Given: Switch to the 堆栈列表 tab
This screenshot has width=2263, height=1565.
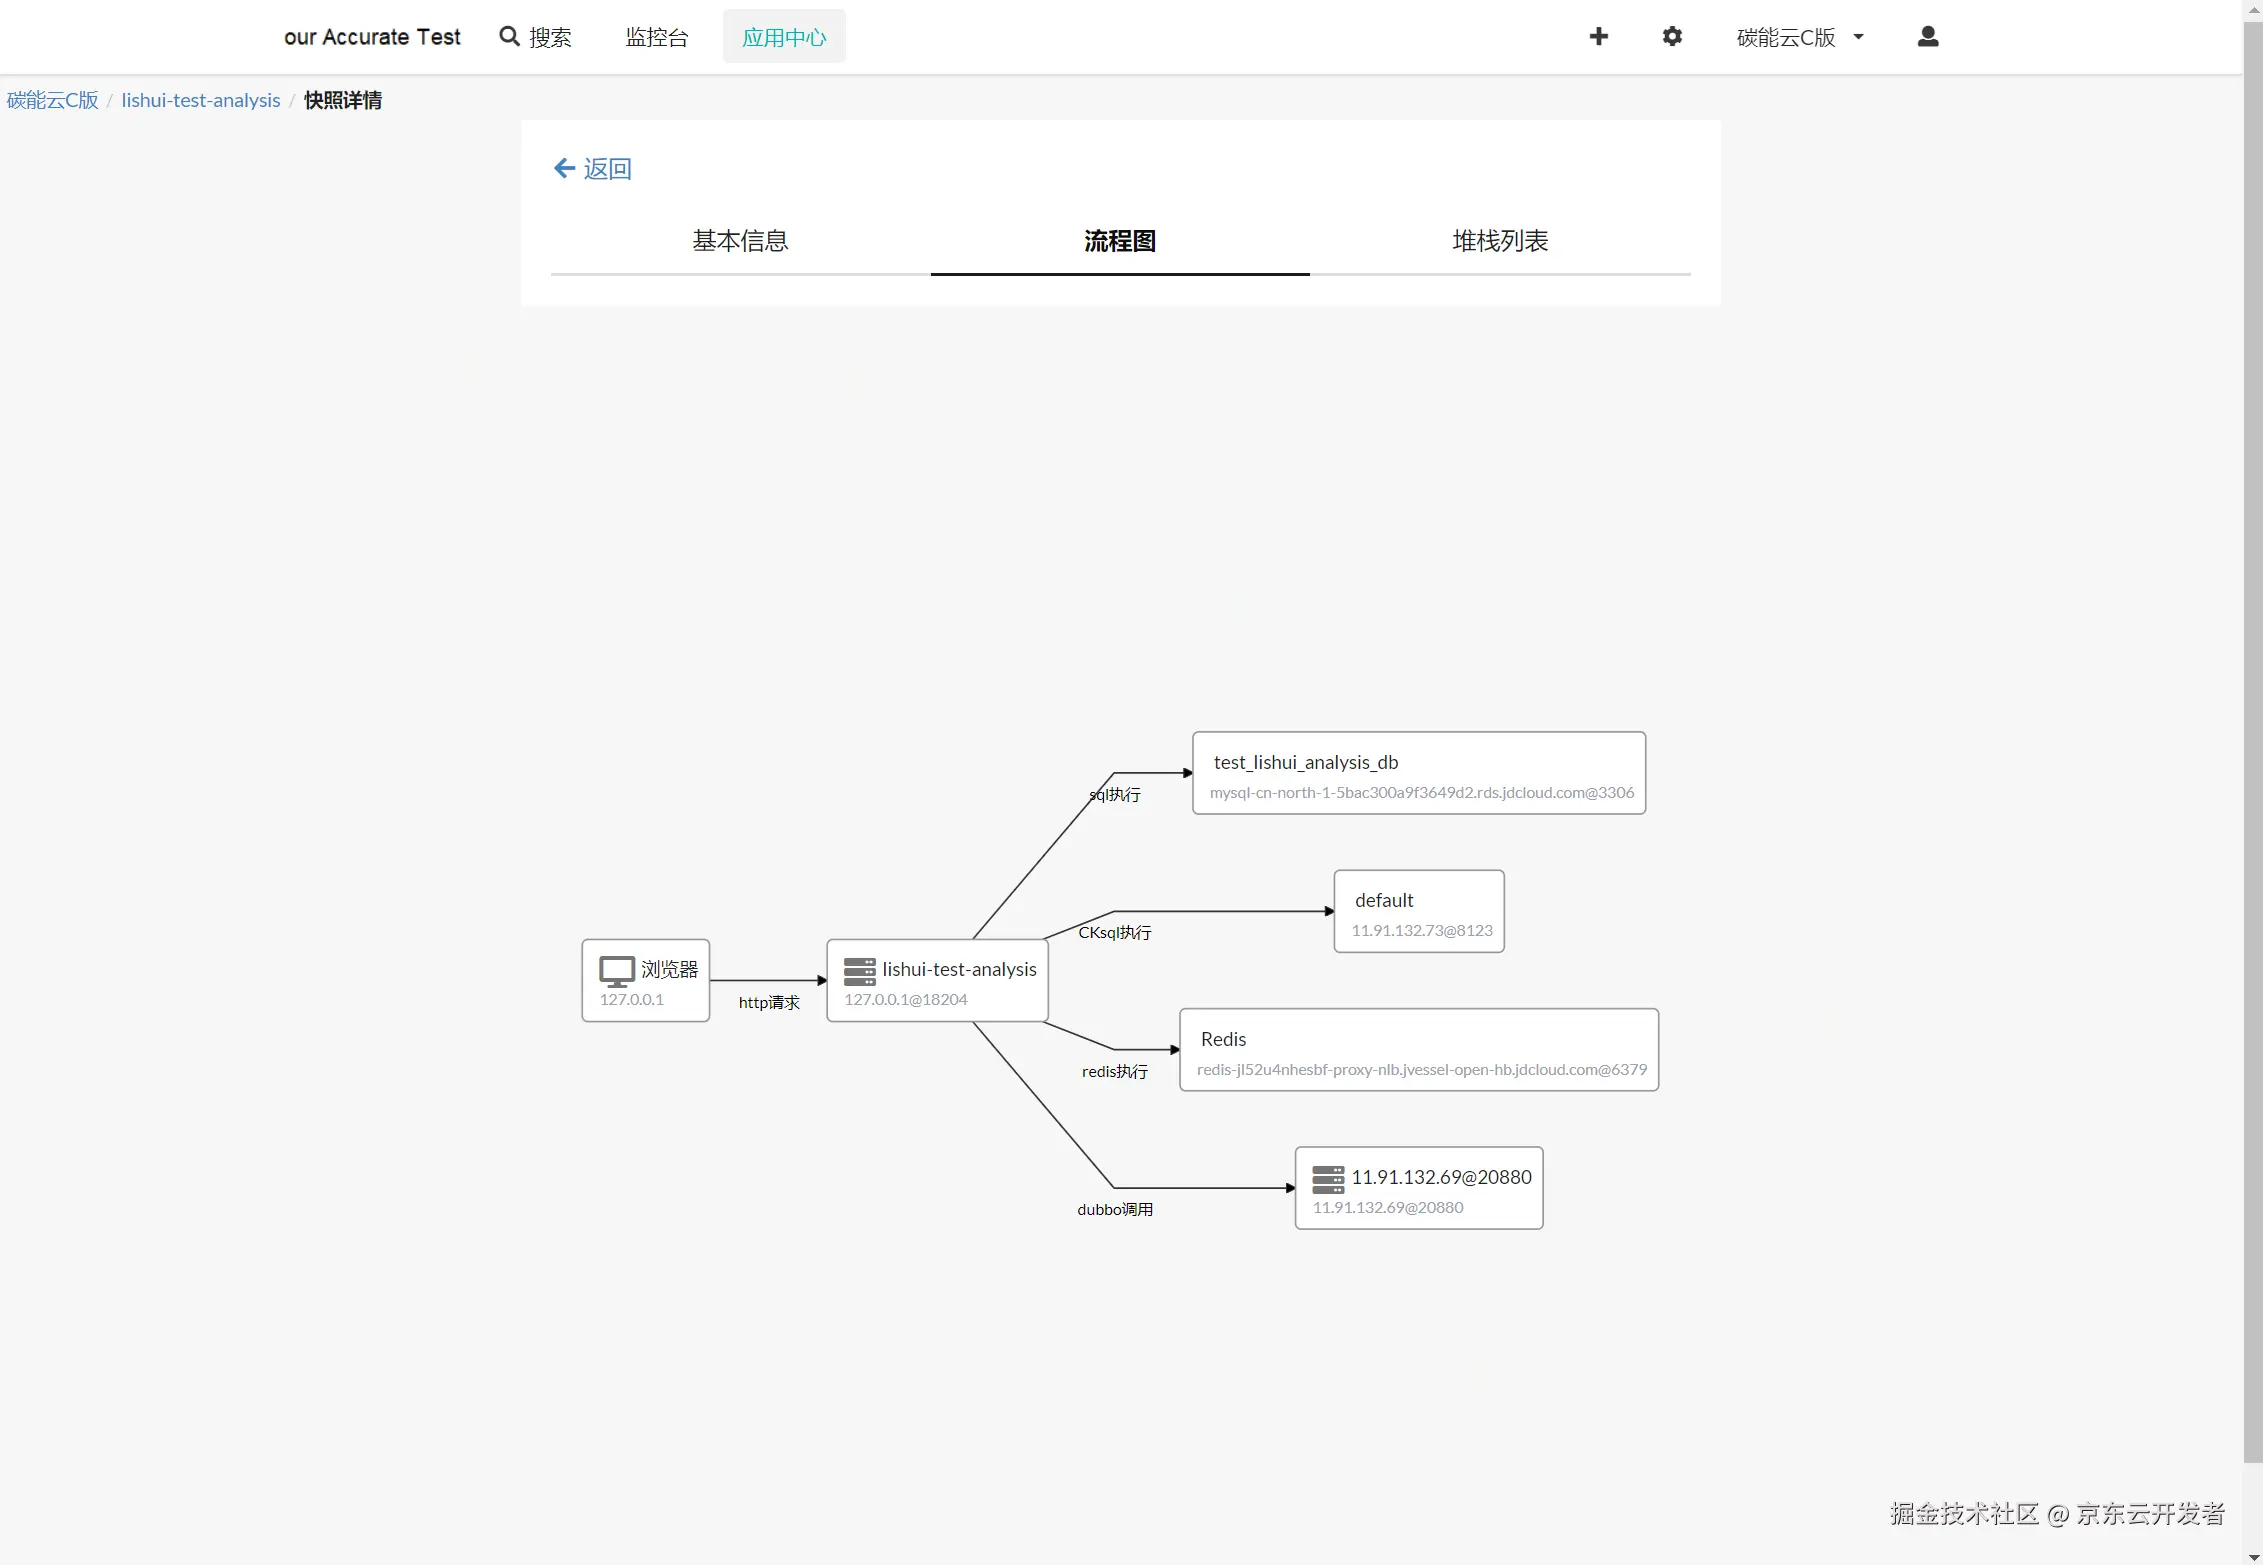Looking at the screenshot, I should point(1499,241).
